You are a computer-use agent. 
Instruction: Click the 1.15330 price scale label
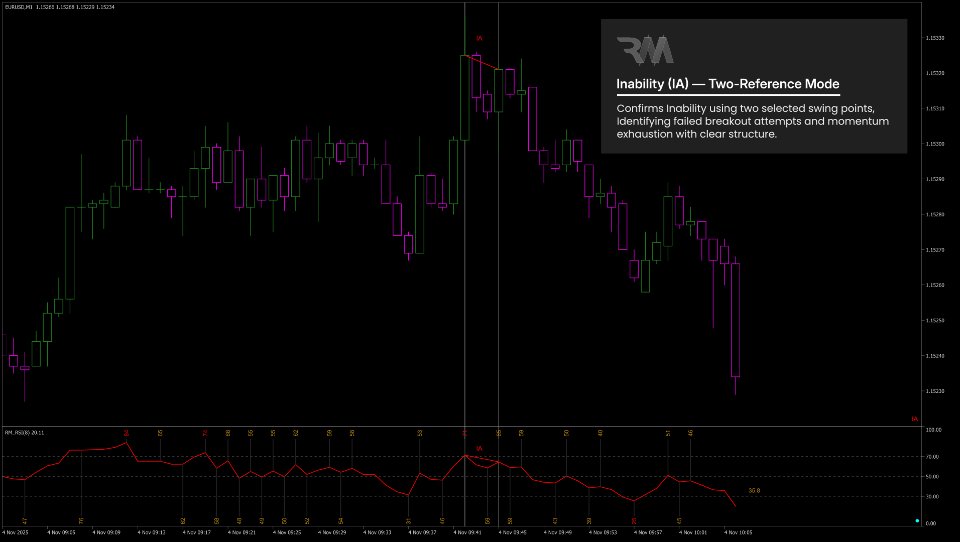934,38
